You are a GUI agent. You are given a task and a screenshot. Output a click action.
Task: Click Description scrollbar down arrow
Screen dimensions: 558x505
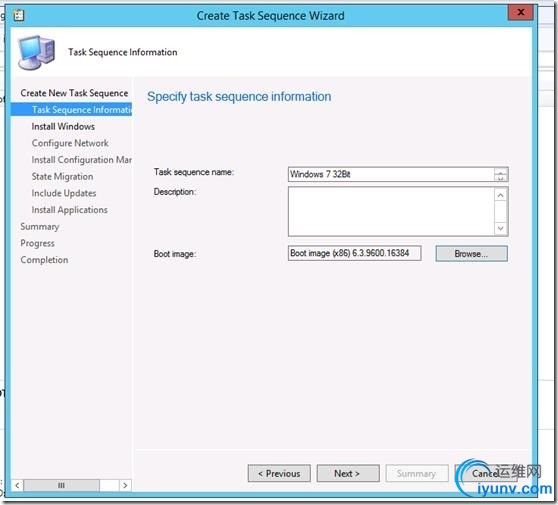(501, 228)
